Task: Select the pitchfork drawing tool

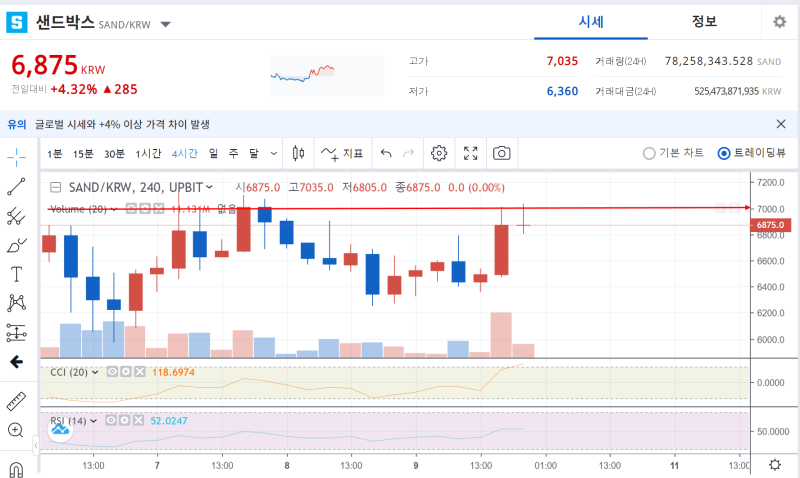Action: pos(16,216)
